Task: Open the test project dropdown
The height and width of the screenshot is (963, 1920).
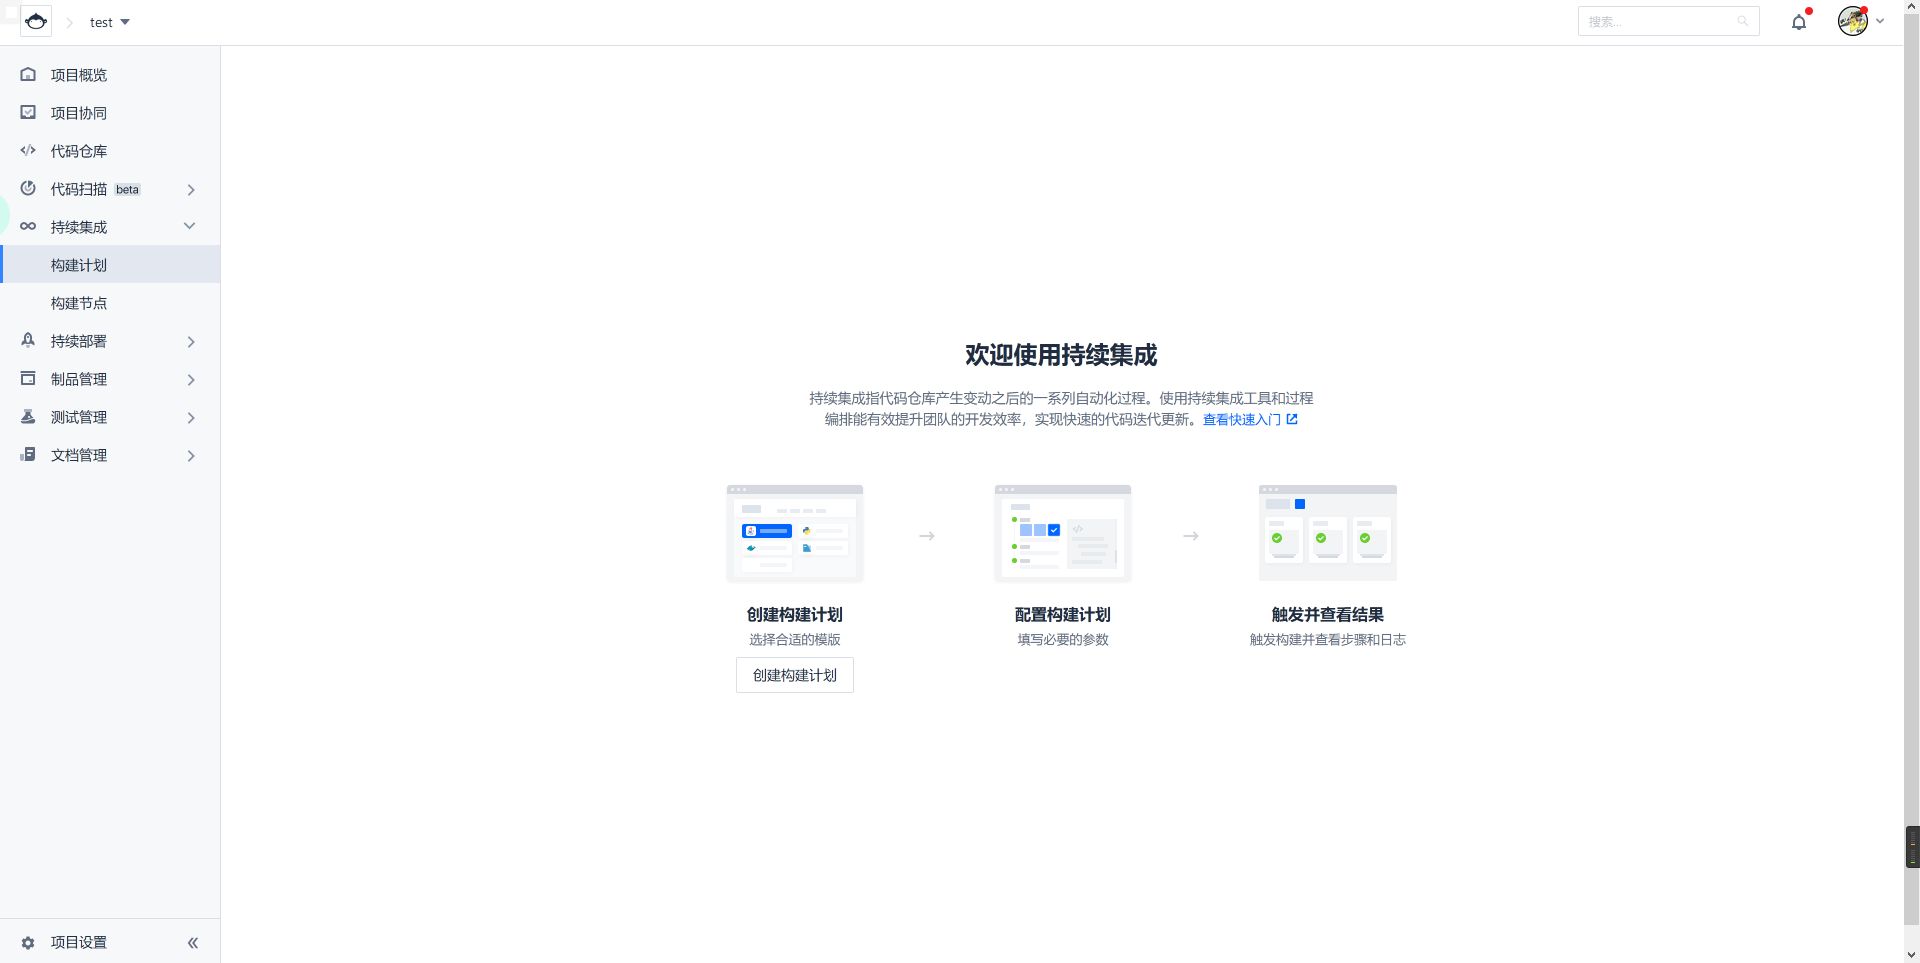Action: coord(108,22)
